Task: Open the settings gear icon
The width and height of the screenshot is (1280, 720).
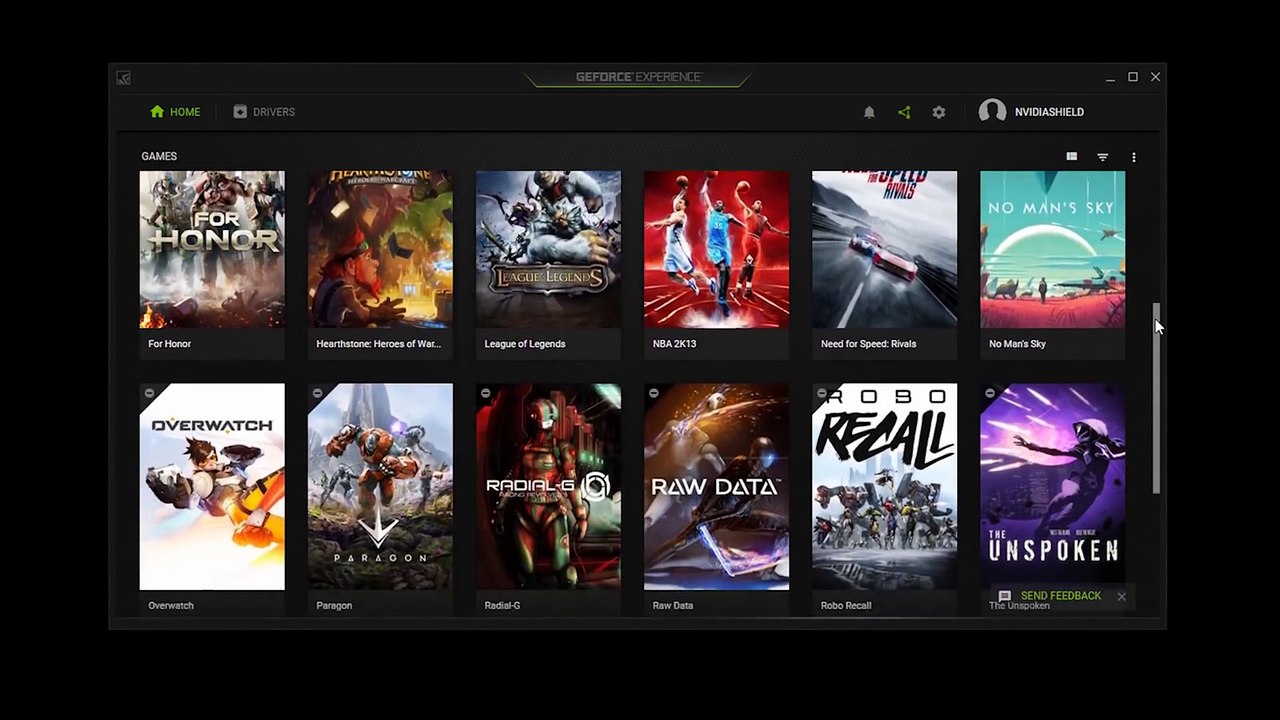Action: pos(938,112)
